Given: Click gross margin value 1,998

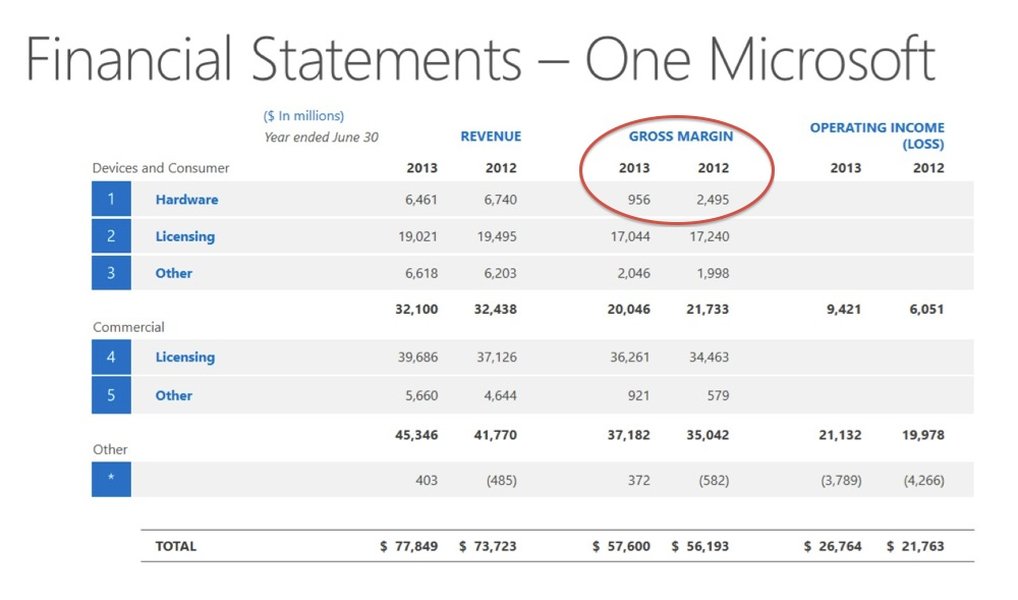Looking at the screenshot, I should point(713,273).
